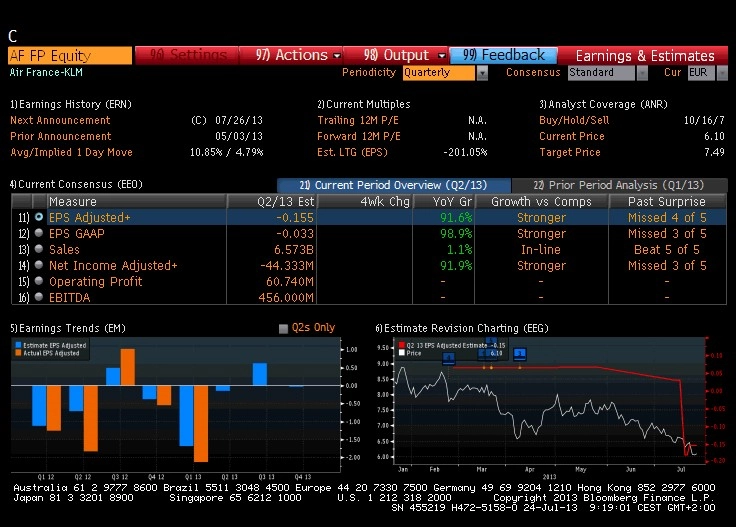Select the Net Income Adjusted+ radio button
This screenshot has height=527, width=736.
coord(39,265)
